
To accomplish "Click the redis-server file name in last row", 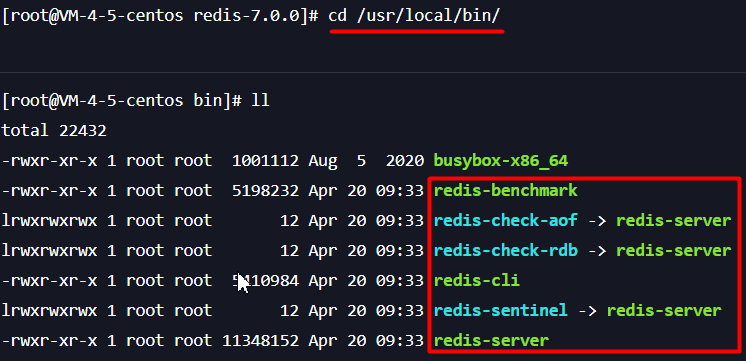I will pyautogui.click(x=491, y=341).
